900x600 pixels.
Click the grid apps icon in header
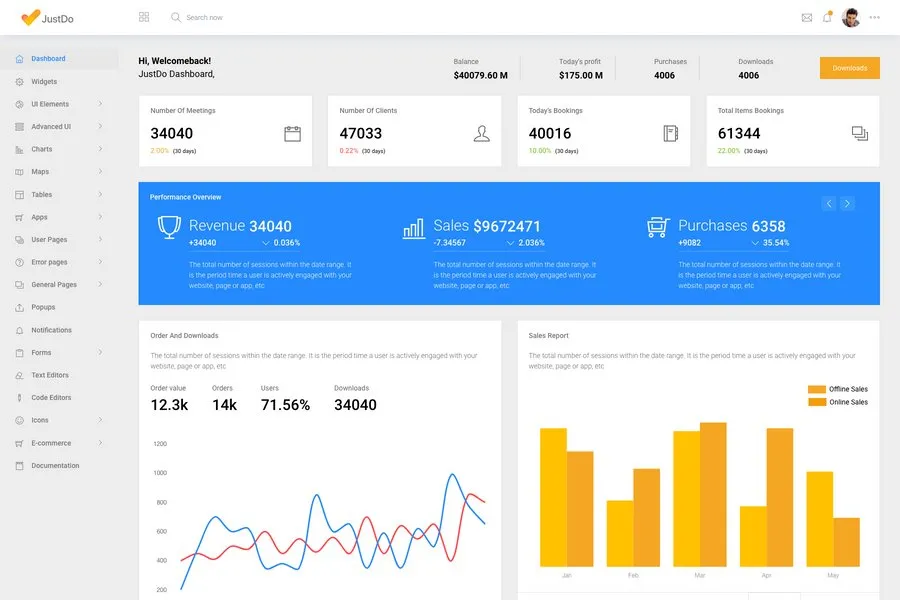coord(144,17)
